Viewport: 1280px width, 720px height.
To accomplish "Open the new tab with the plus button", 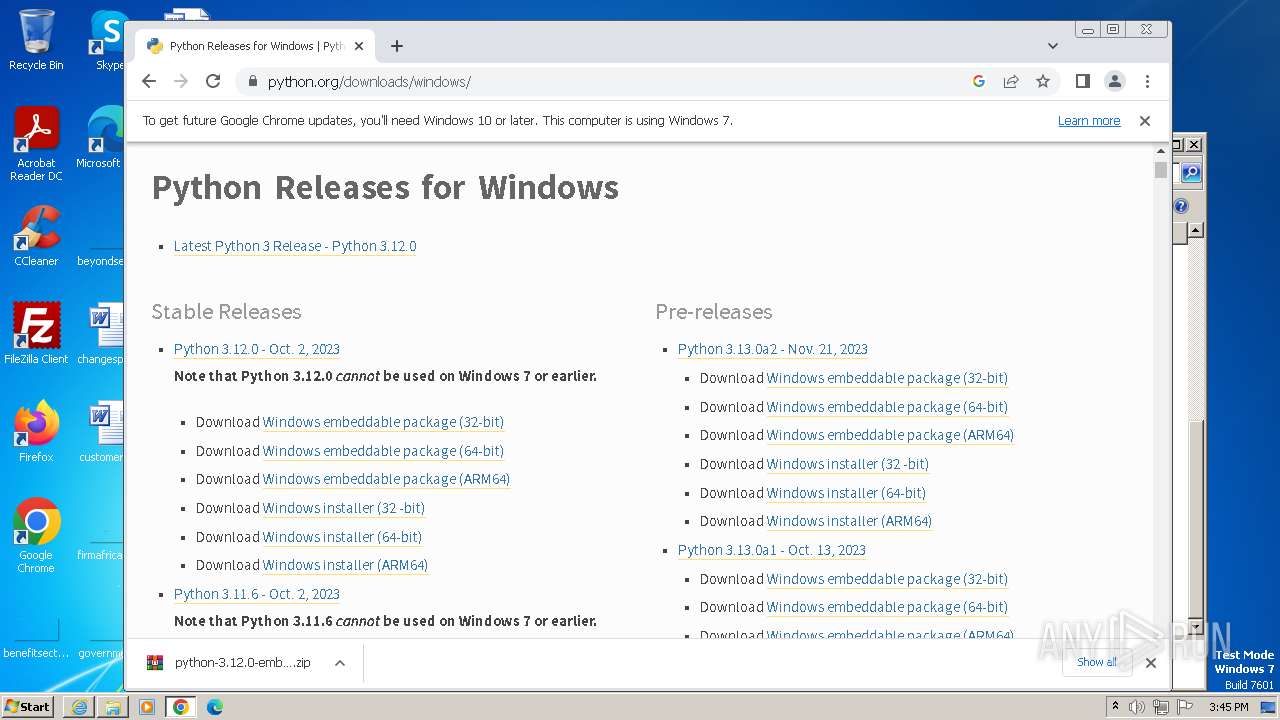I will 397,46.
